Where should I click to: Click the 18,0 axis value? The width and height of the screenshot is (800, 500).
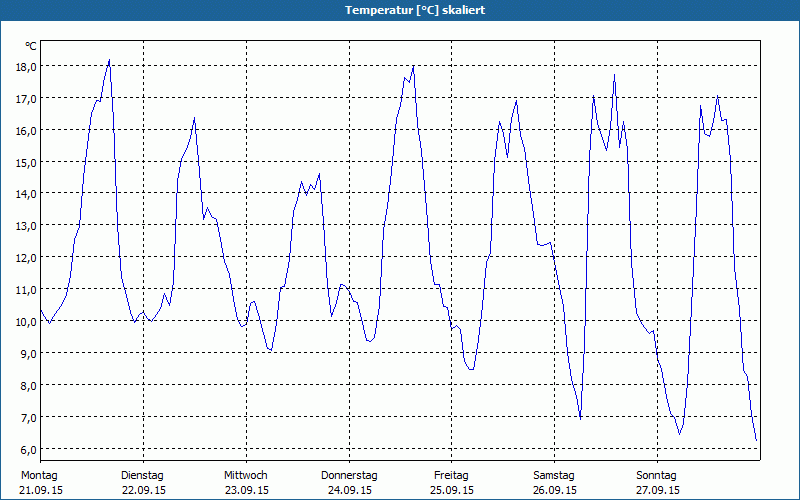pos(26,67)
